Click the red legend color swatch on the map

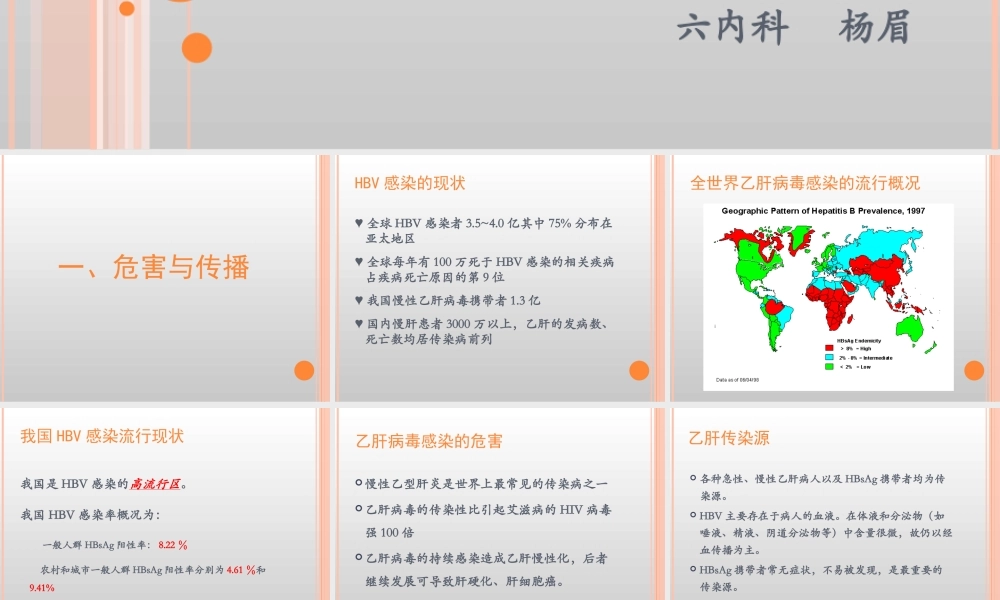pos(829,348)
